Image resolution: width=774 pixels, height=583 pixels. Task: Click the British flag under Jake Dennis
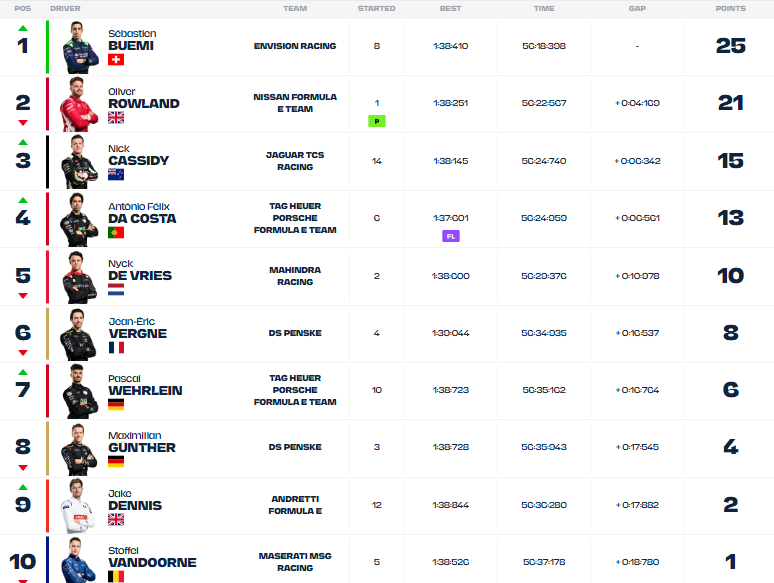point(116,519)
